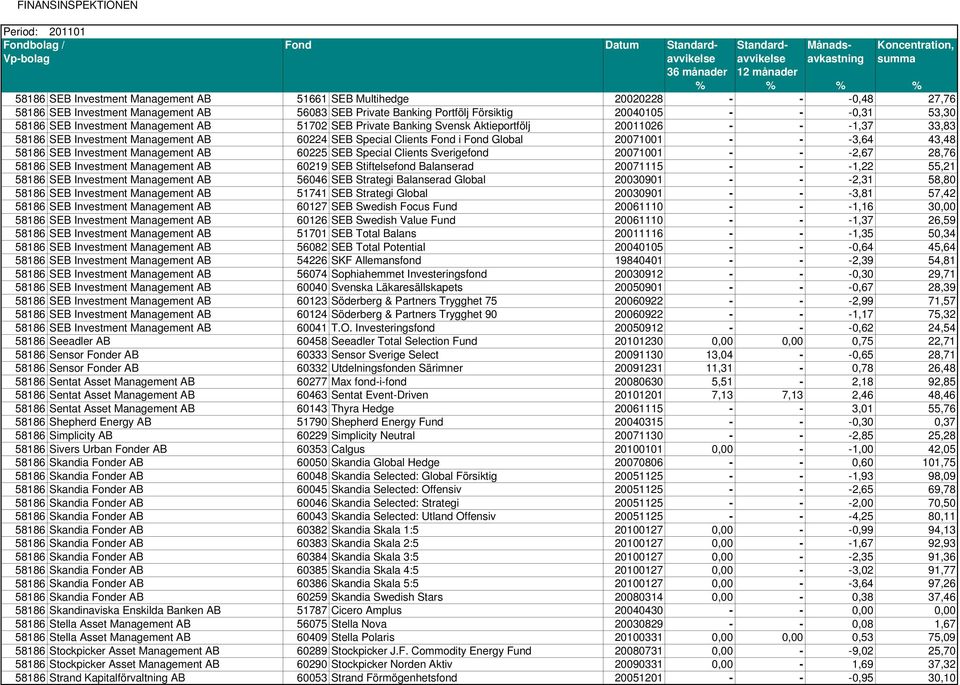
Task: Select the Sivers Urban Fonder AB cell
Action: (108, 449)
